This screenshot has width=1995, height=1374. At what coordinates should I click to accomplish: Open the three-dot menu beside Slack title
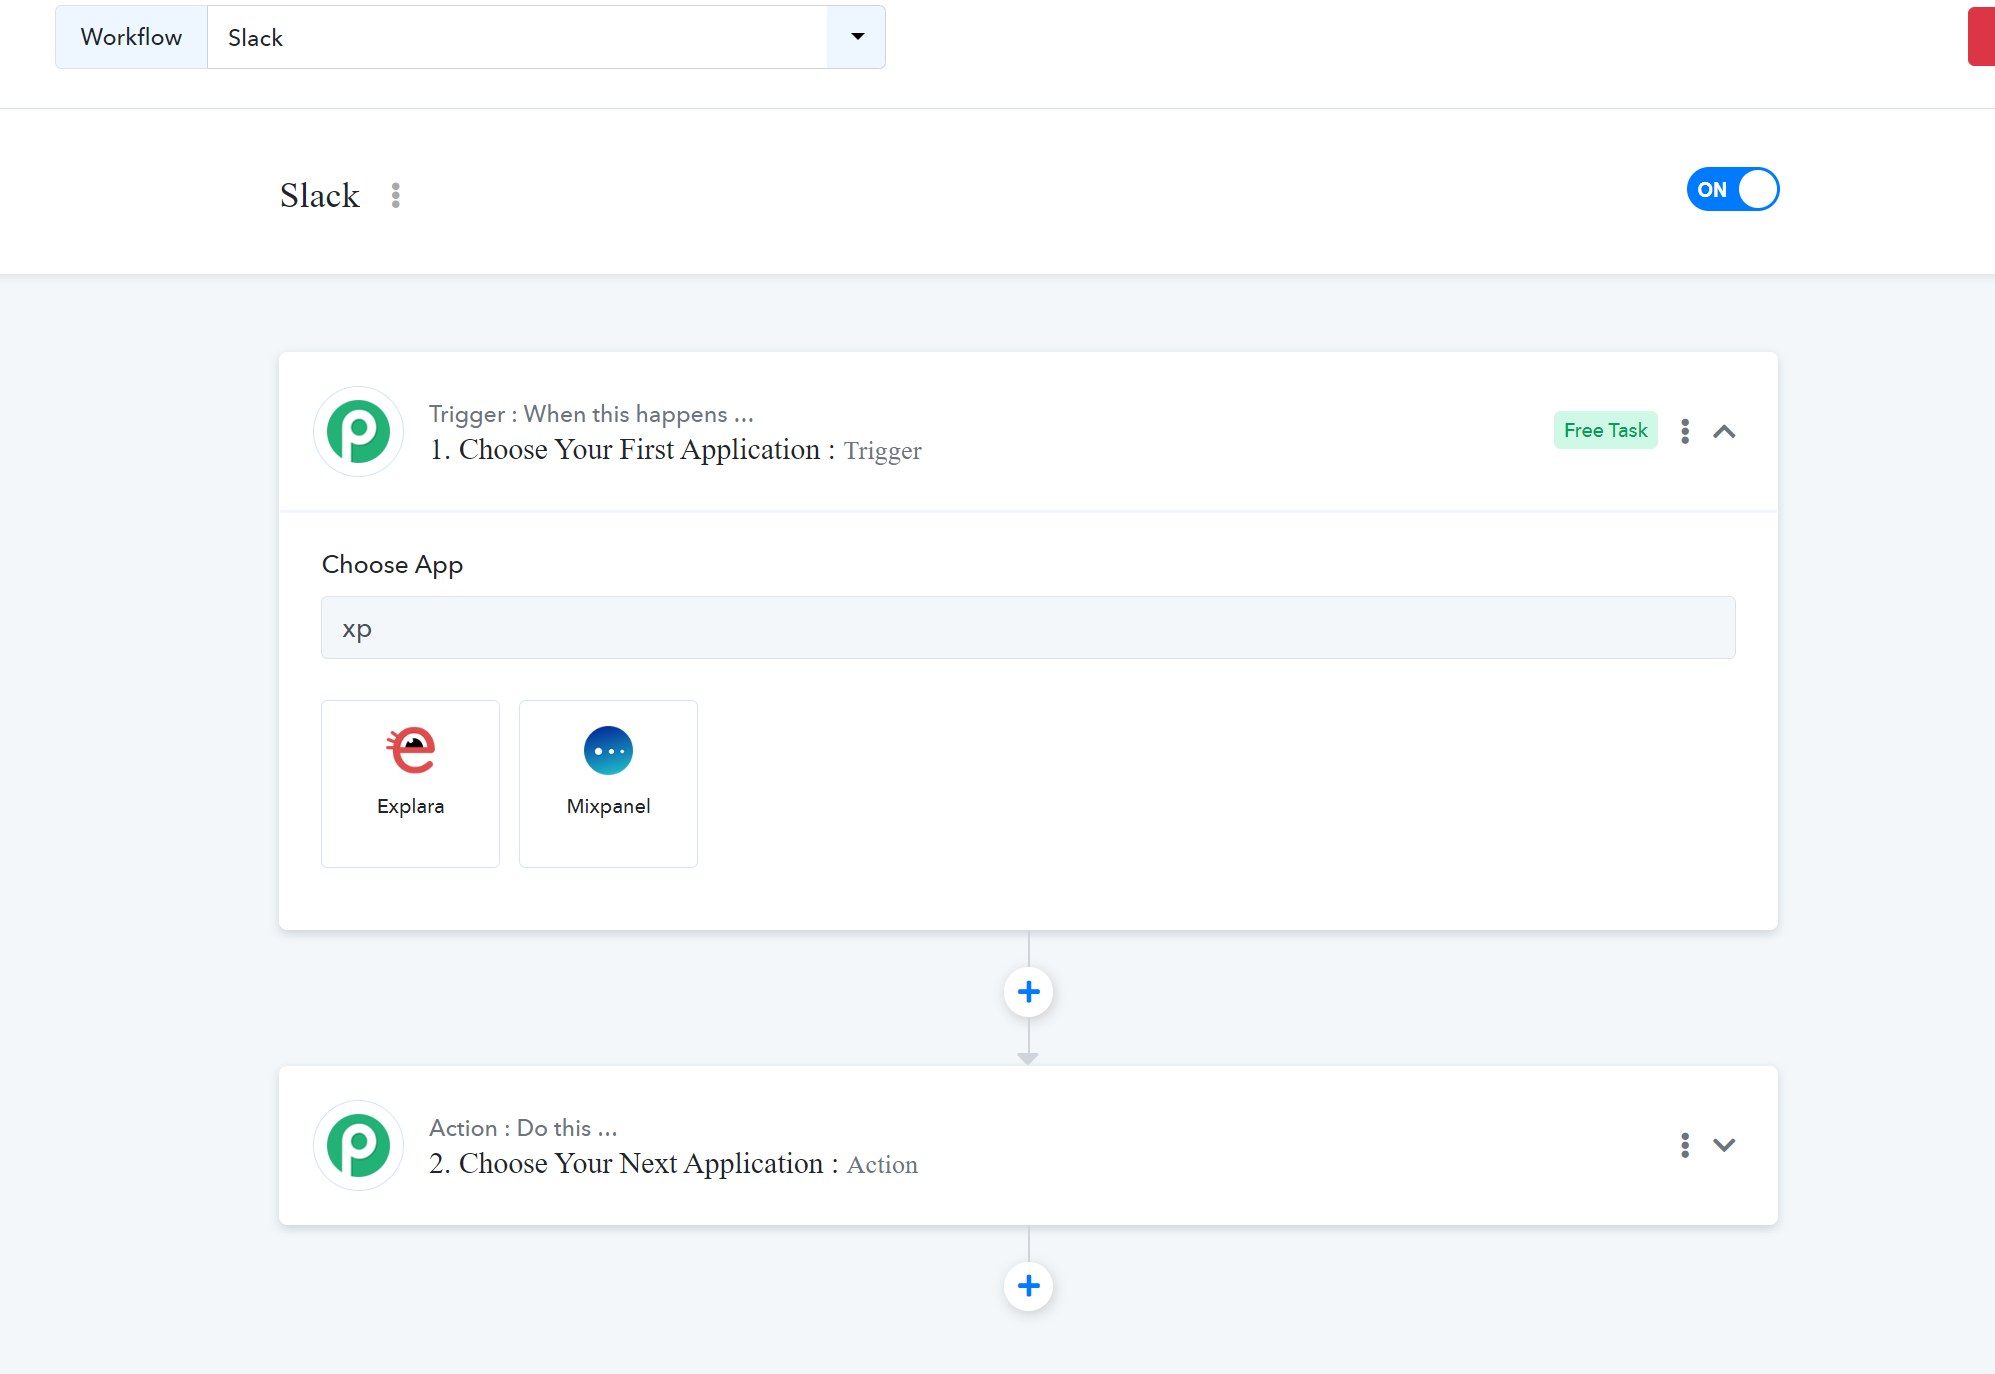pos(396,196)
